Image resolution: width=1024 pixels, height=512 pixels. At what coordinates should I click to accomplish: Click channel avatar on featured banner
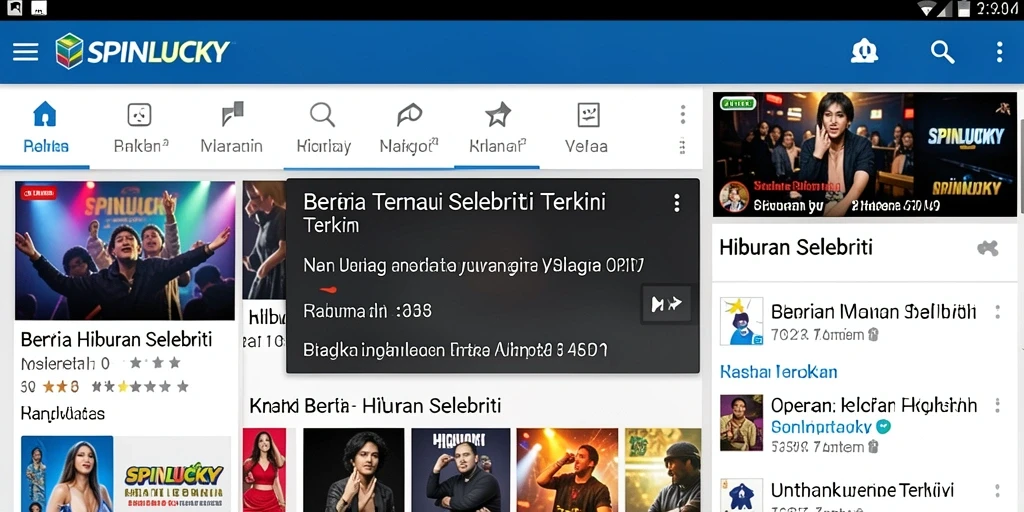coord(733,197)
